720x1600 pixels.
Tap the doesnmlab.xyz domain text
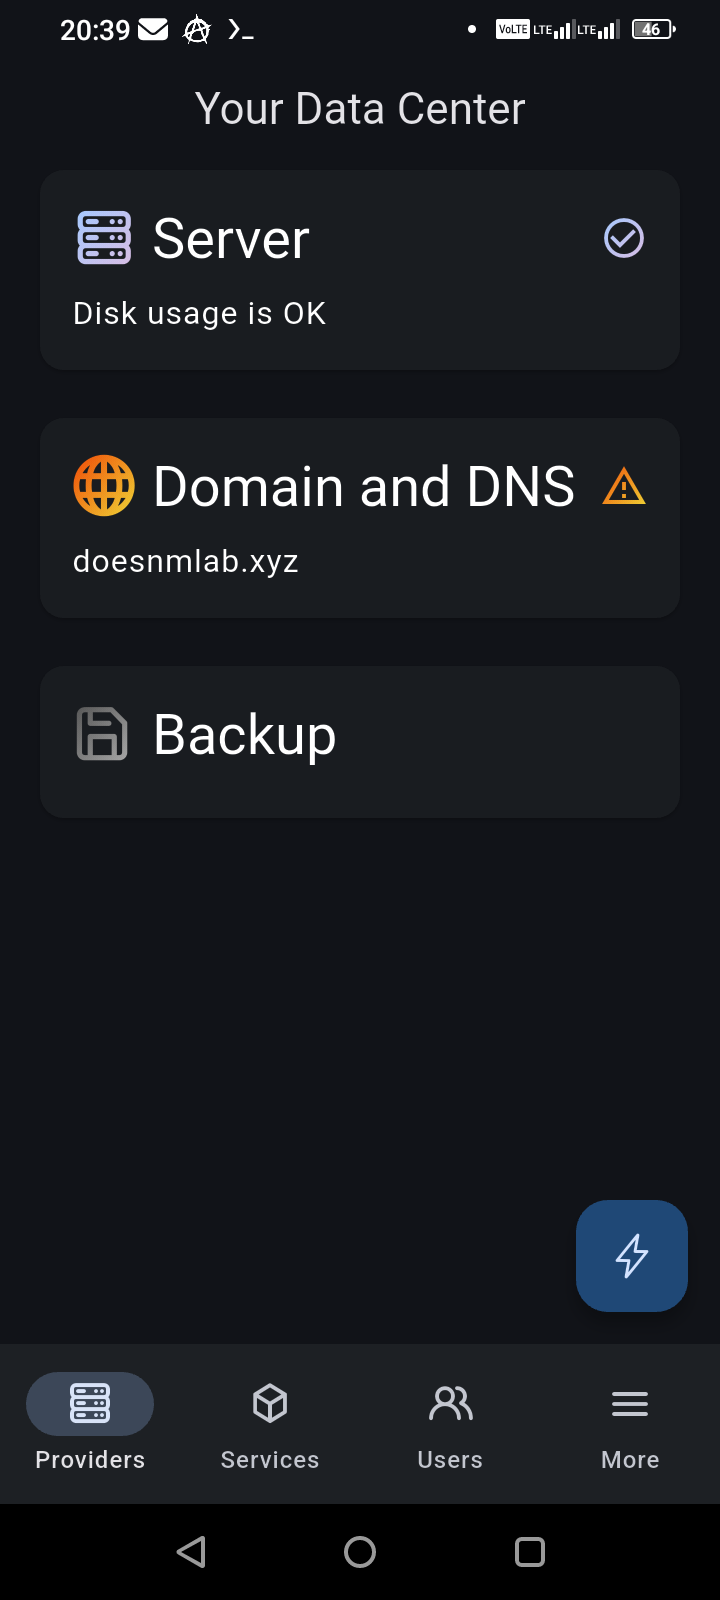[x=186, y=561]
